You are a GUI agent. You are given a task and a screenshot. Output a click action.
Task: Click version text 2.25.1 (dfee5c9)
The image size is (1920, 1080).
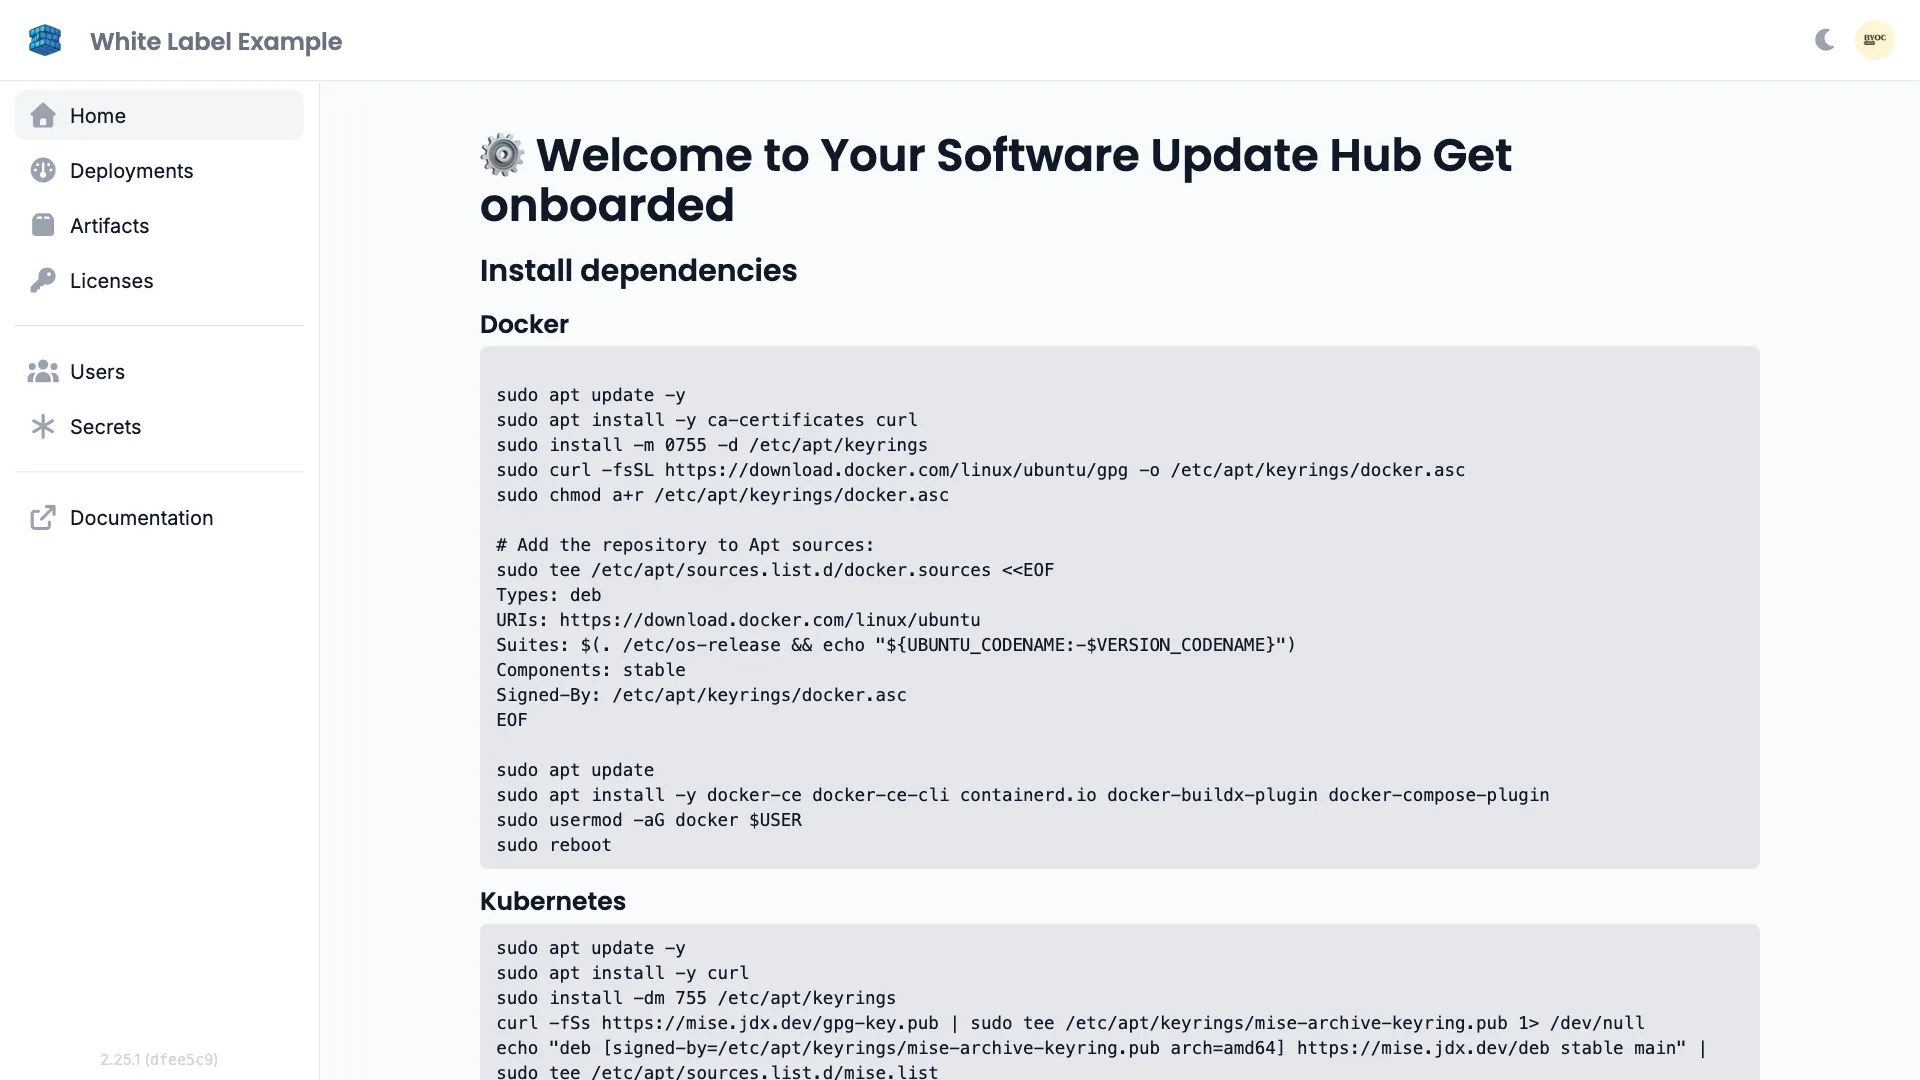tap(159, 1059)
